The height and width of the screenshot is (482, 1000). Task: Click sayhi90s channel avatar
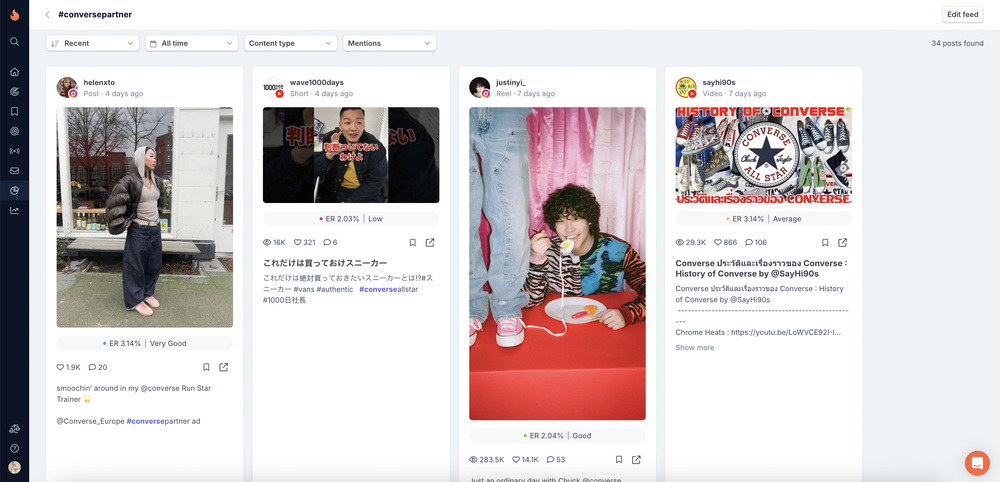click(x=686, y=87)
